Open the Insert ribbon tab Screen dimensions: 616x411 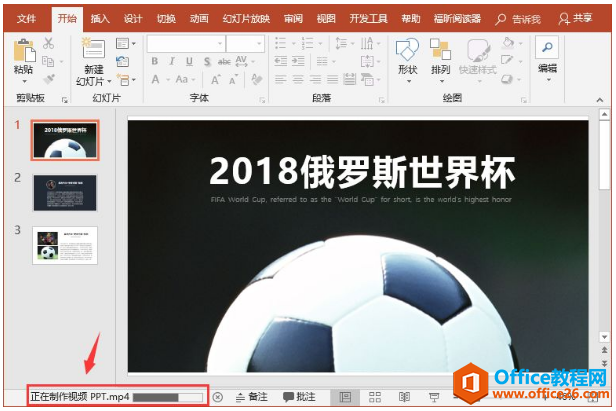[x=100, y=18]
